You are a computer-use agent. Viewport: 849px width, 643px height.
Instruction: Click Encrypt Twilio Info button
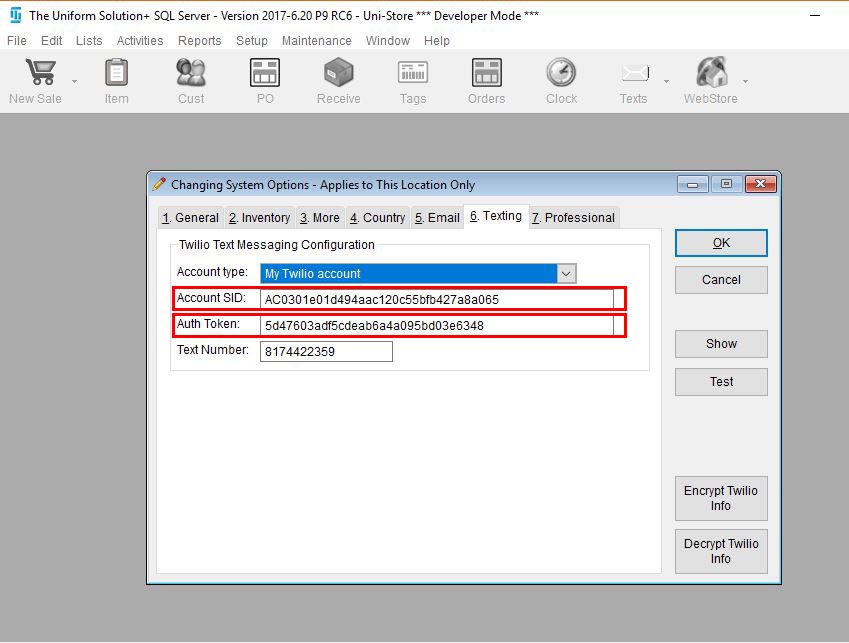coord(721,498)
